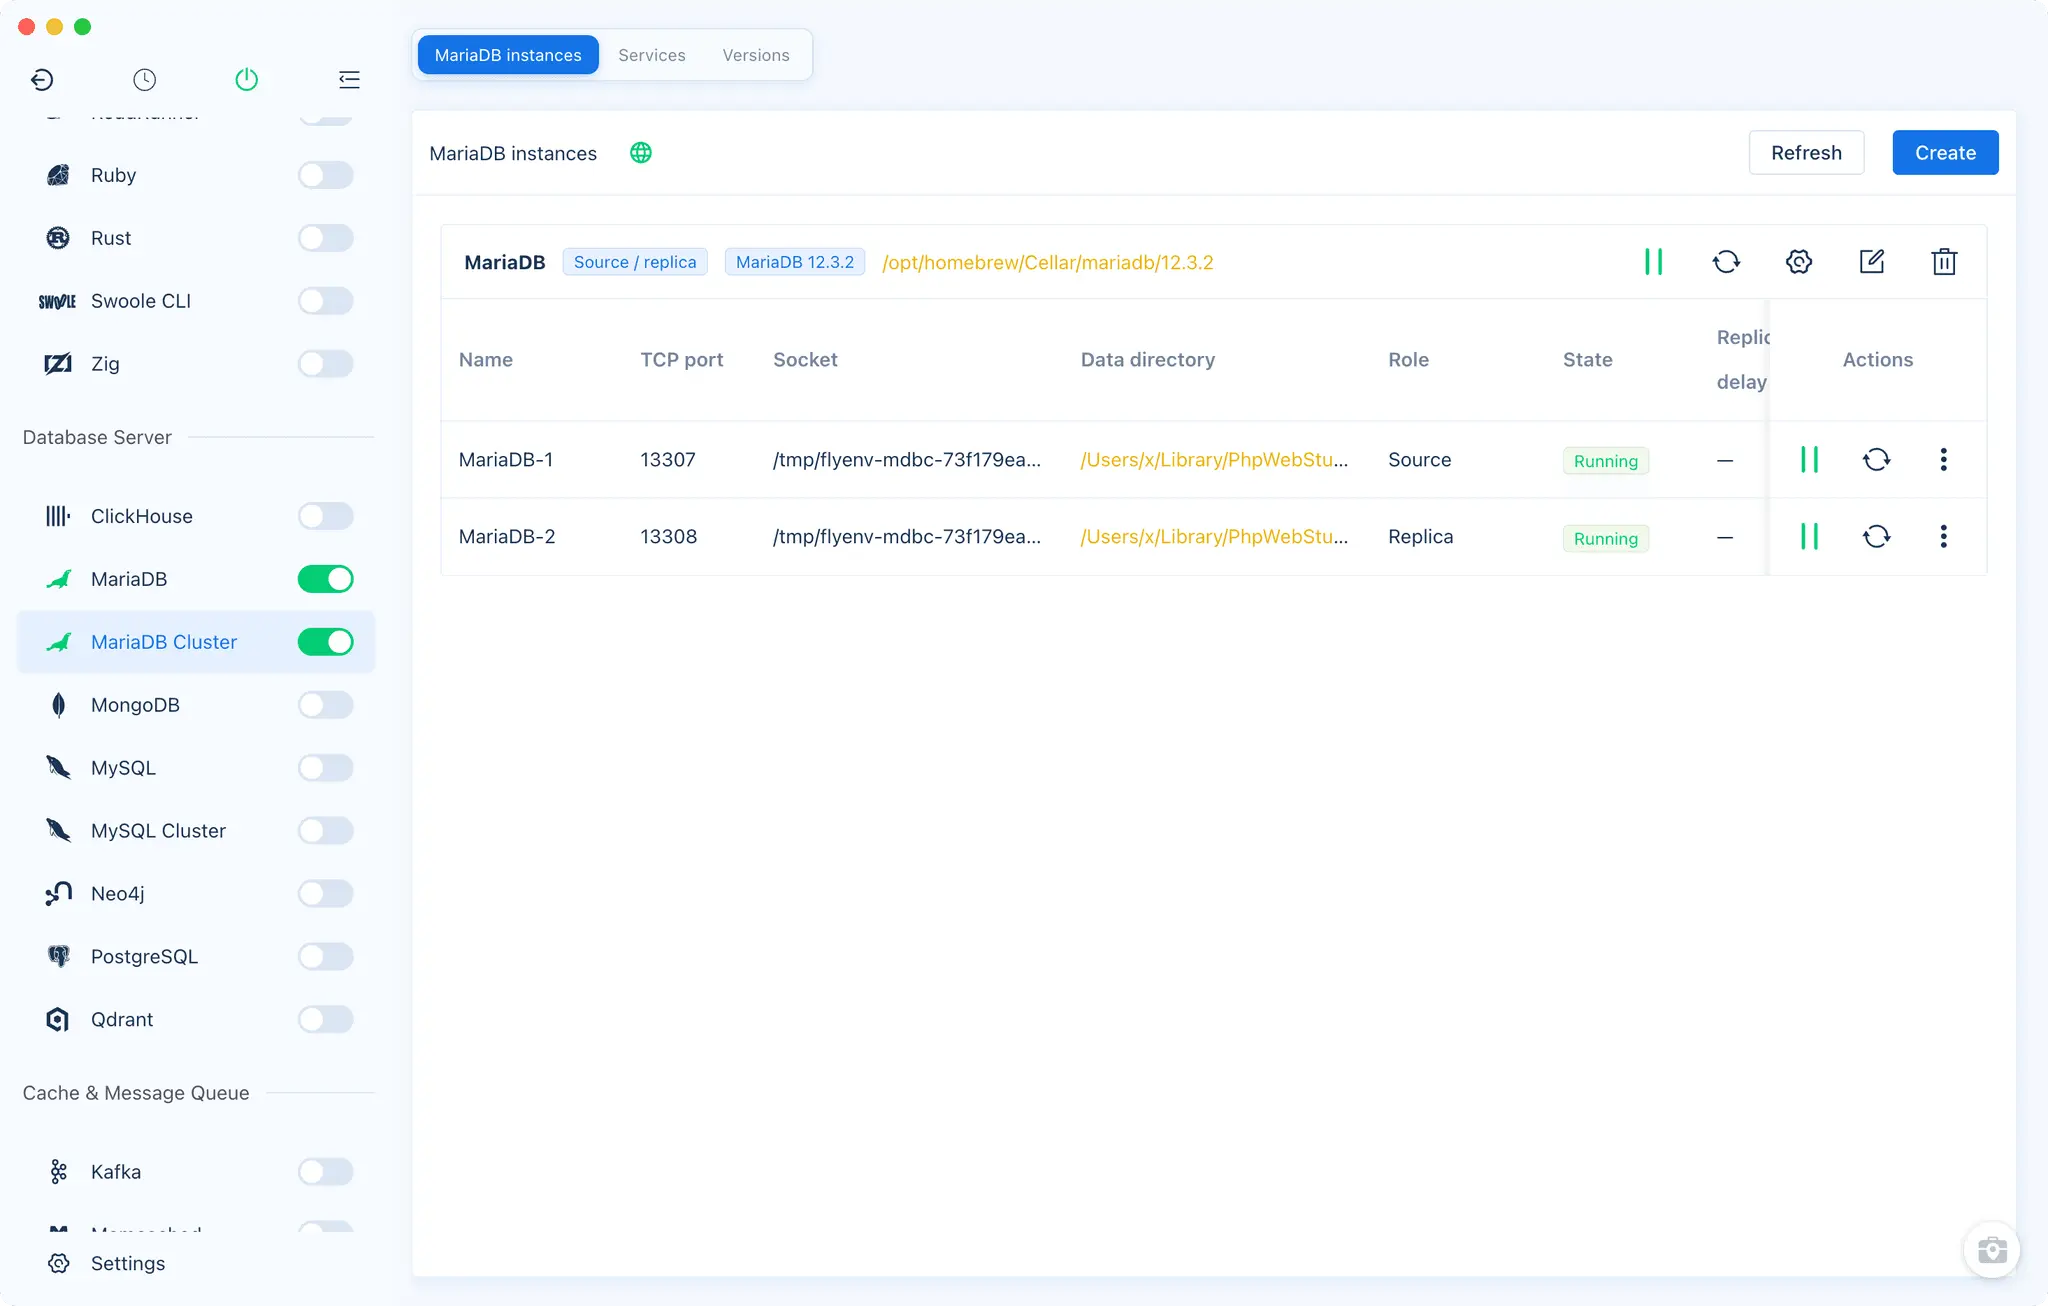2048x1306 pixels.
Task: Stop the MariaDB-2 instance
Action: pos(1809,537)
